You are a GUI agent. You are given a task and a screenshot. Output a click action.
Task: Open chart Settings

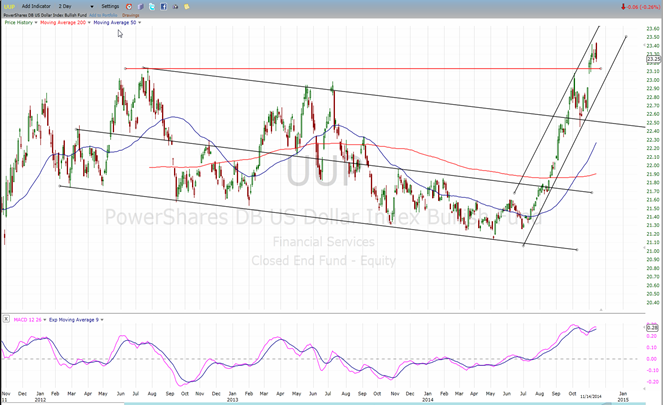coord(110,6)
